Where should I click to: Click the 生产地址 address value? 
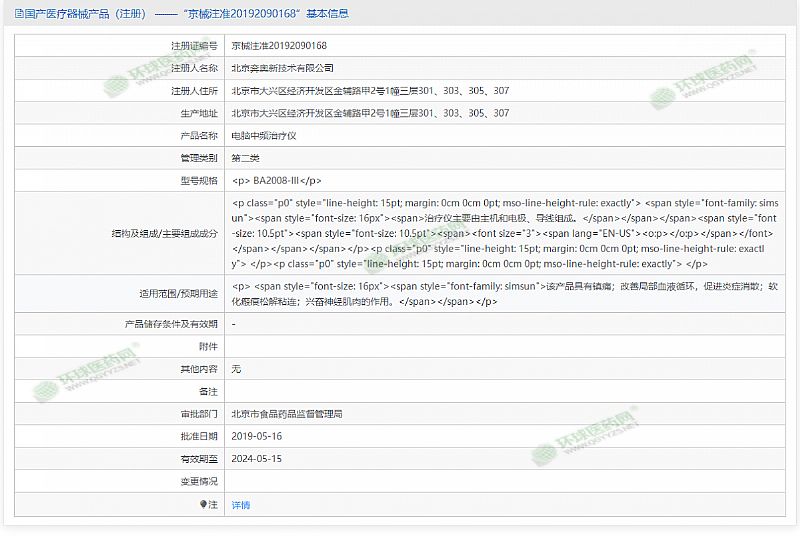[x=370, y=113]
